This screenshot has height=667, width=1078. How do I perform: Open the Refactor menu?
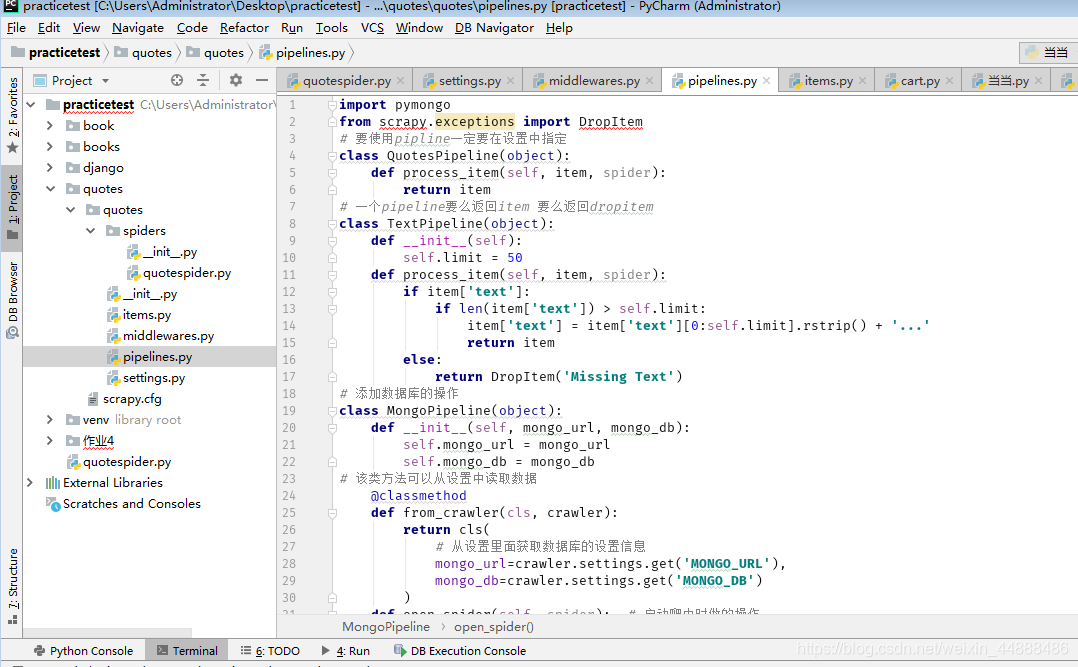pyautogui.click(x=244, y=28)
